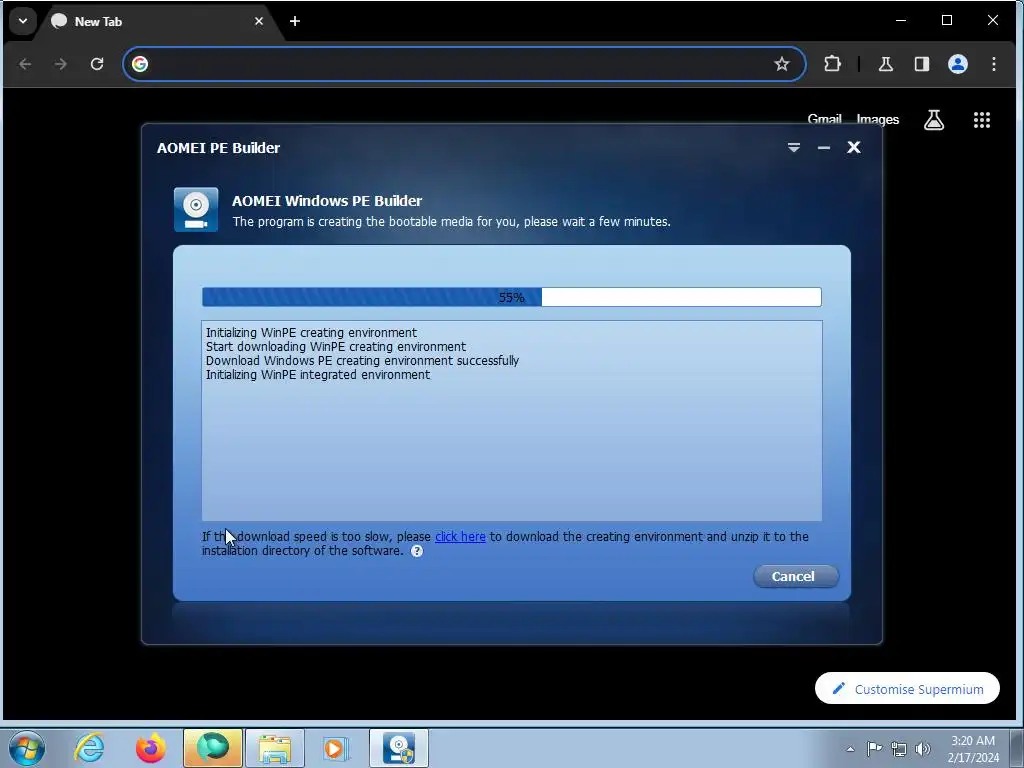Follow the 'click here' download link
The image size is (1024, 768).
click(x=460, y=536)
